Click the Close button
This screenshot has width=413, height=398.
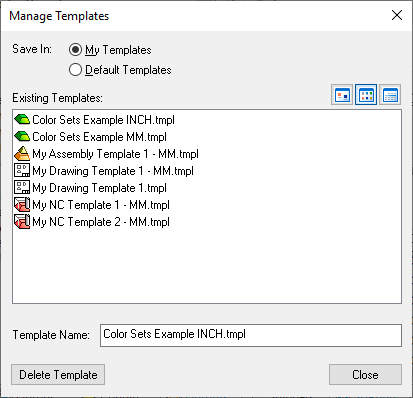pos(365,375)
